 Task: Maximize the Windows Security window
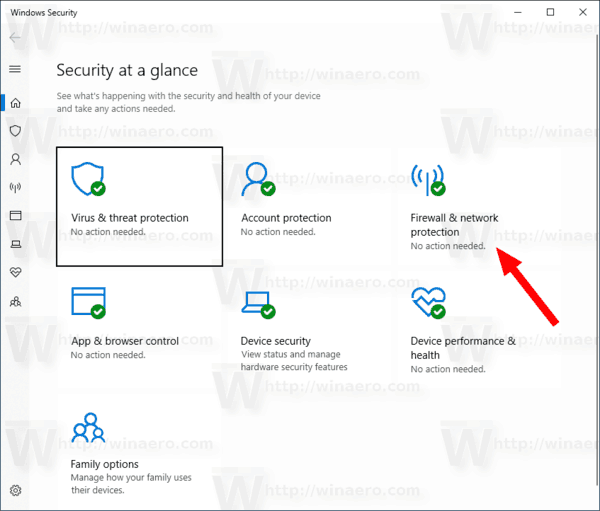point(550,12)
